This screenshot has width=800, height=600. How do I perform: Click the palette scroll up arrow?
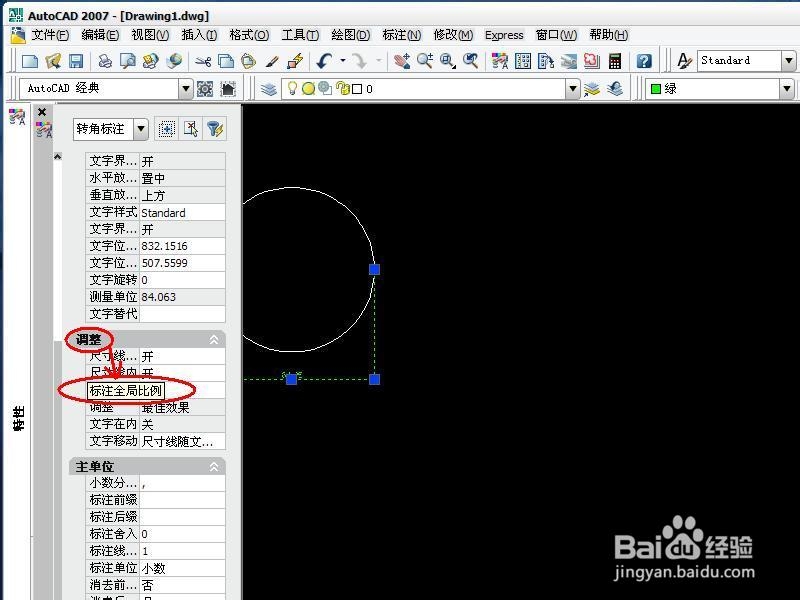coord(58,157)
